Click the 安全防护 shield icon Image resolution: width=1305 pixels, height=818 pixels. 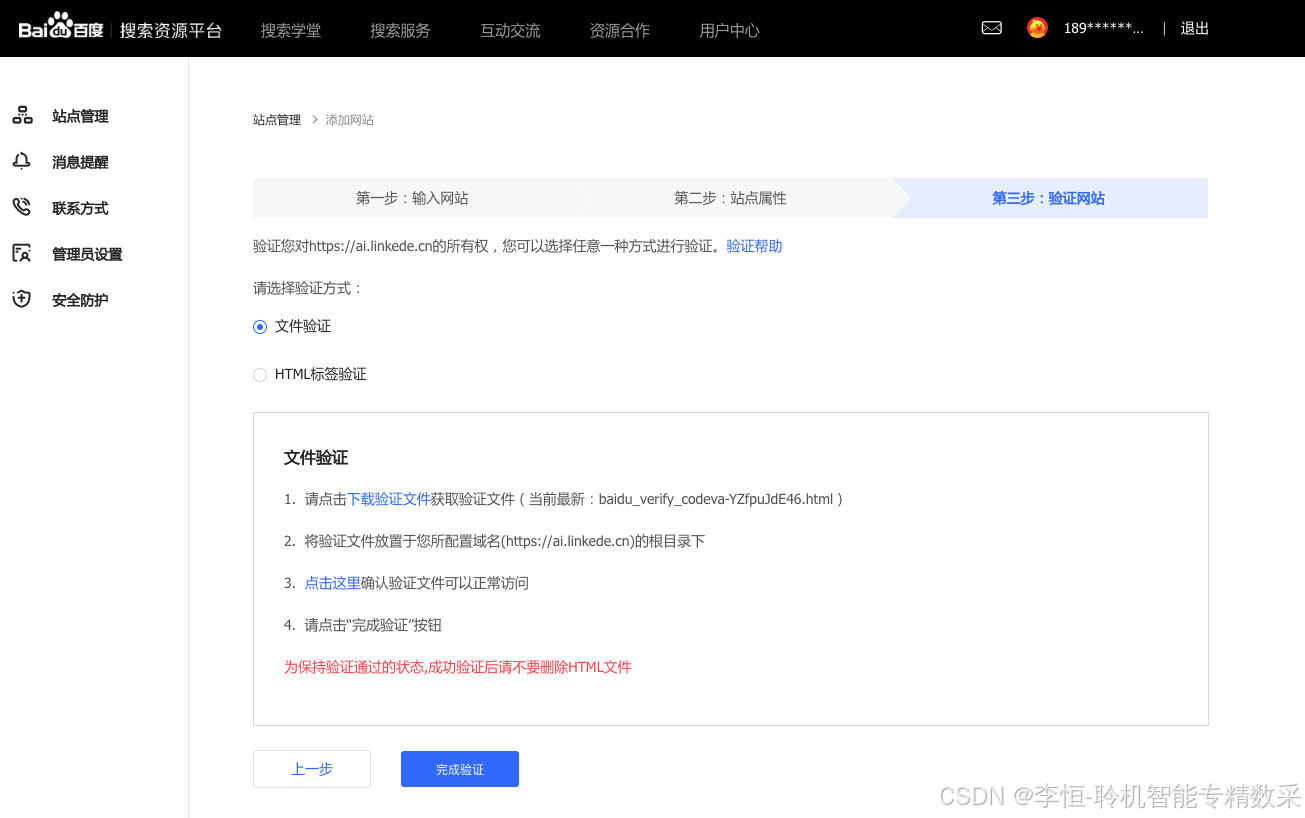(x=22, y=300)
